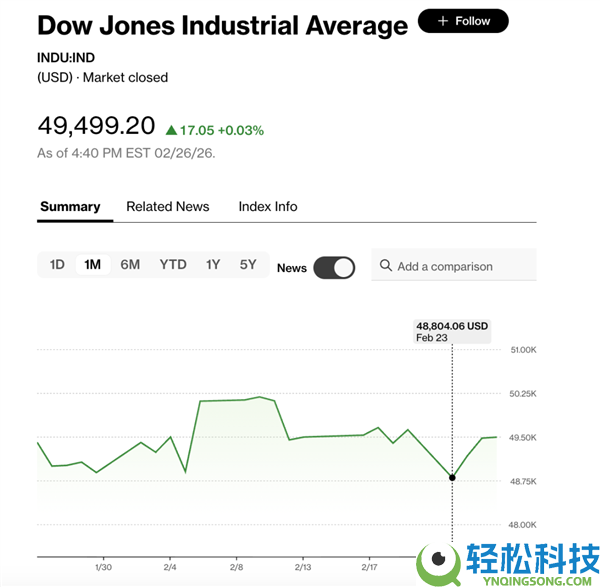Show the 1Y chart range
This screenshot has height=587, width=600.
213,265
